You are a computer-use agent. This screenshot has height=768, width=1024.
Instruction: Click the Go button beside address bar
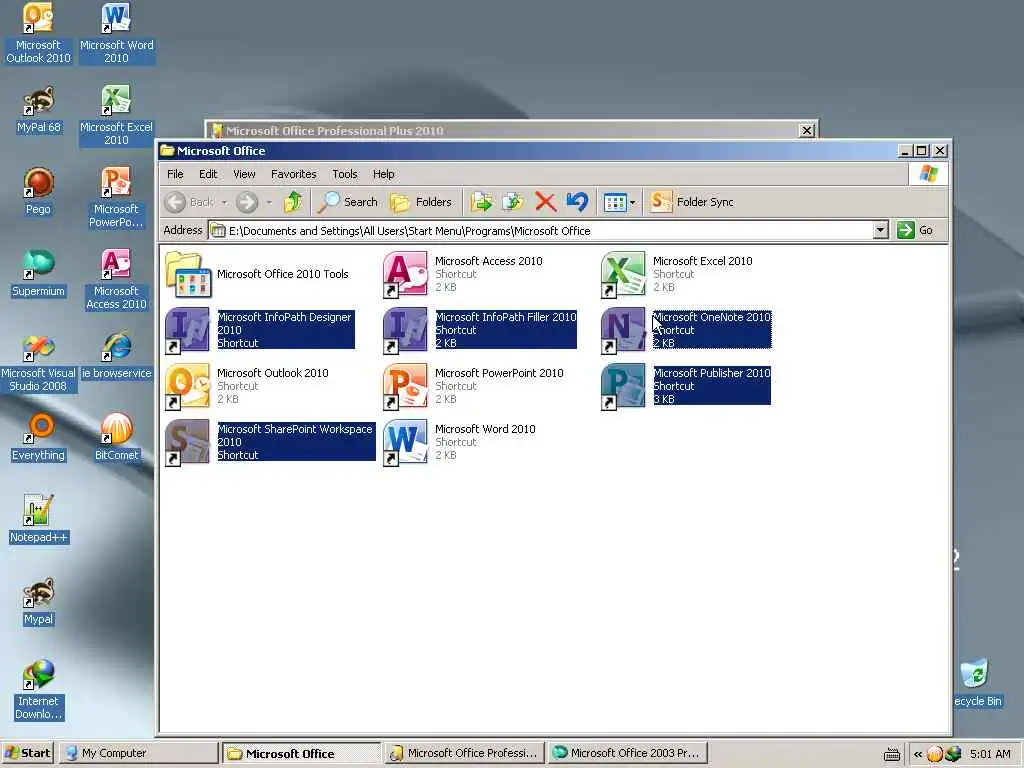[916, 230]
